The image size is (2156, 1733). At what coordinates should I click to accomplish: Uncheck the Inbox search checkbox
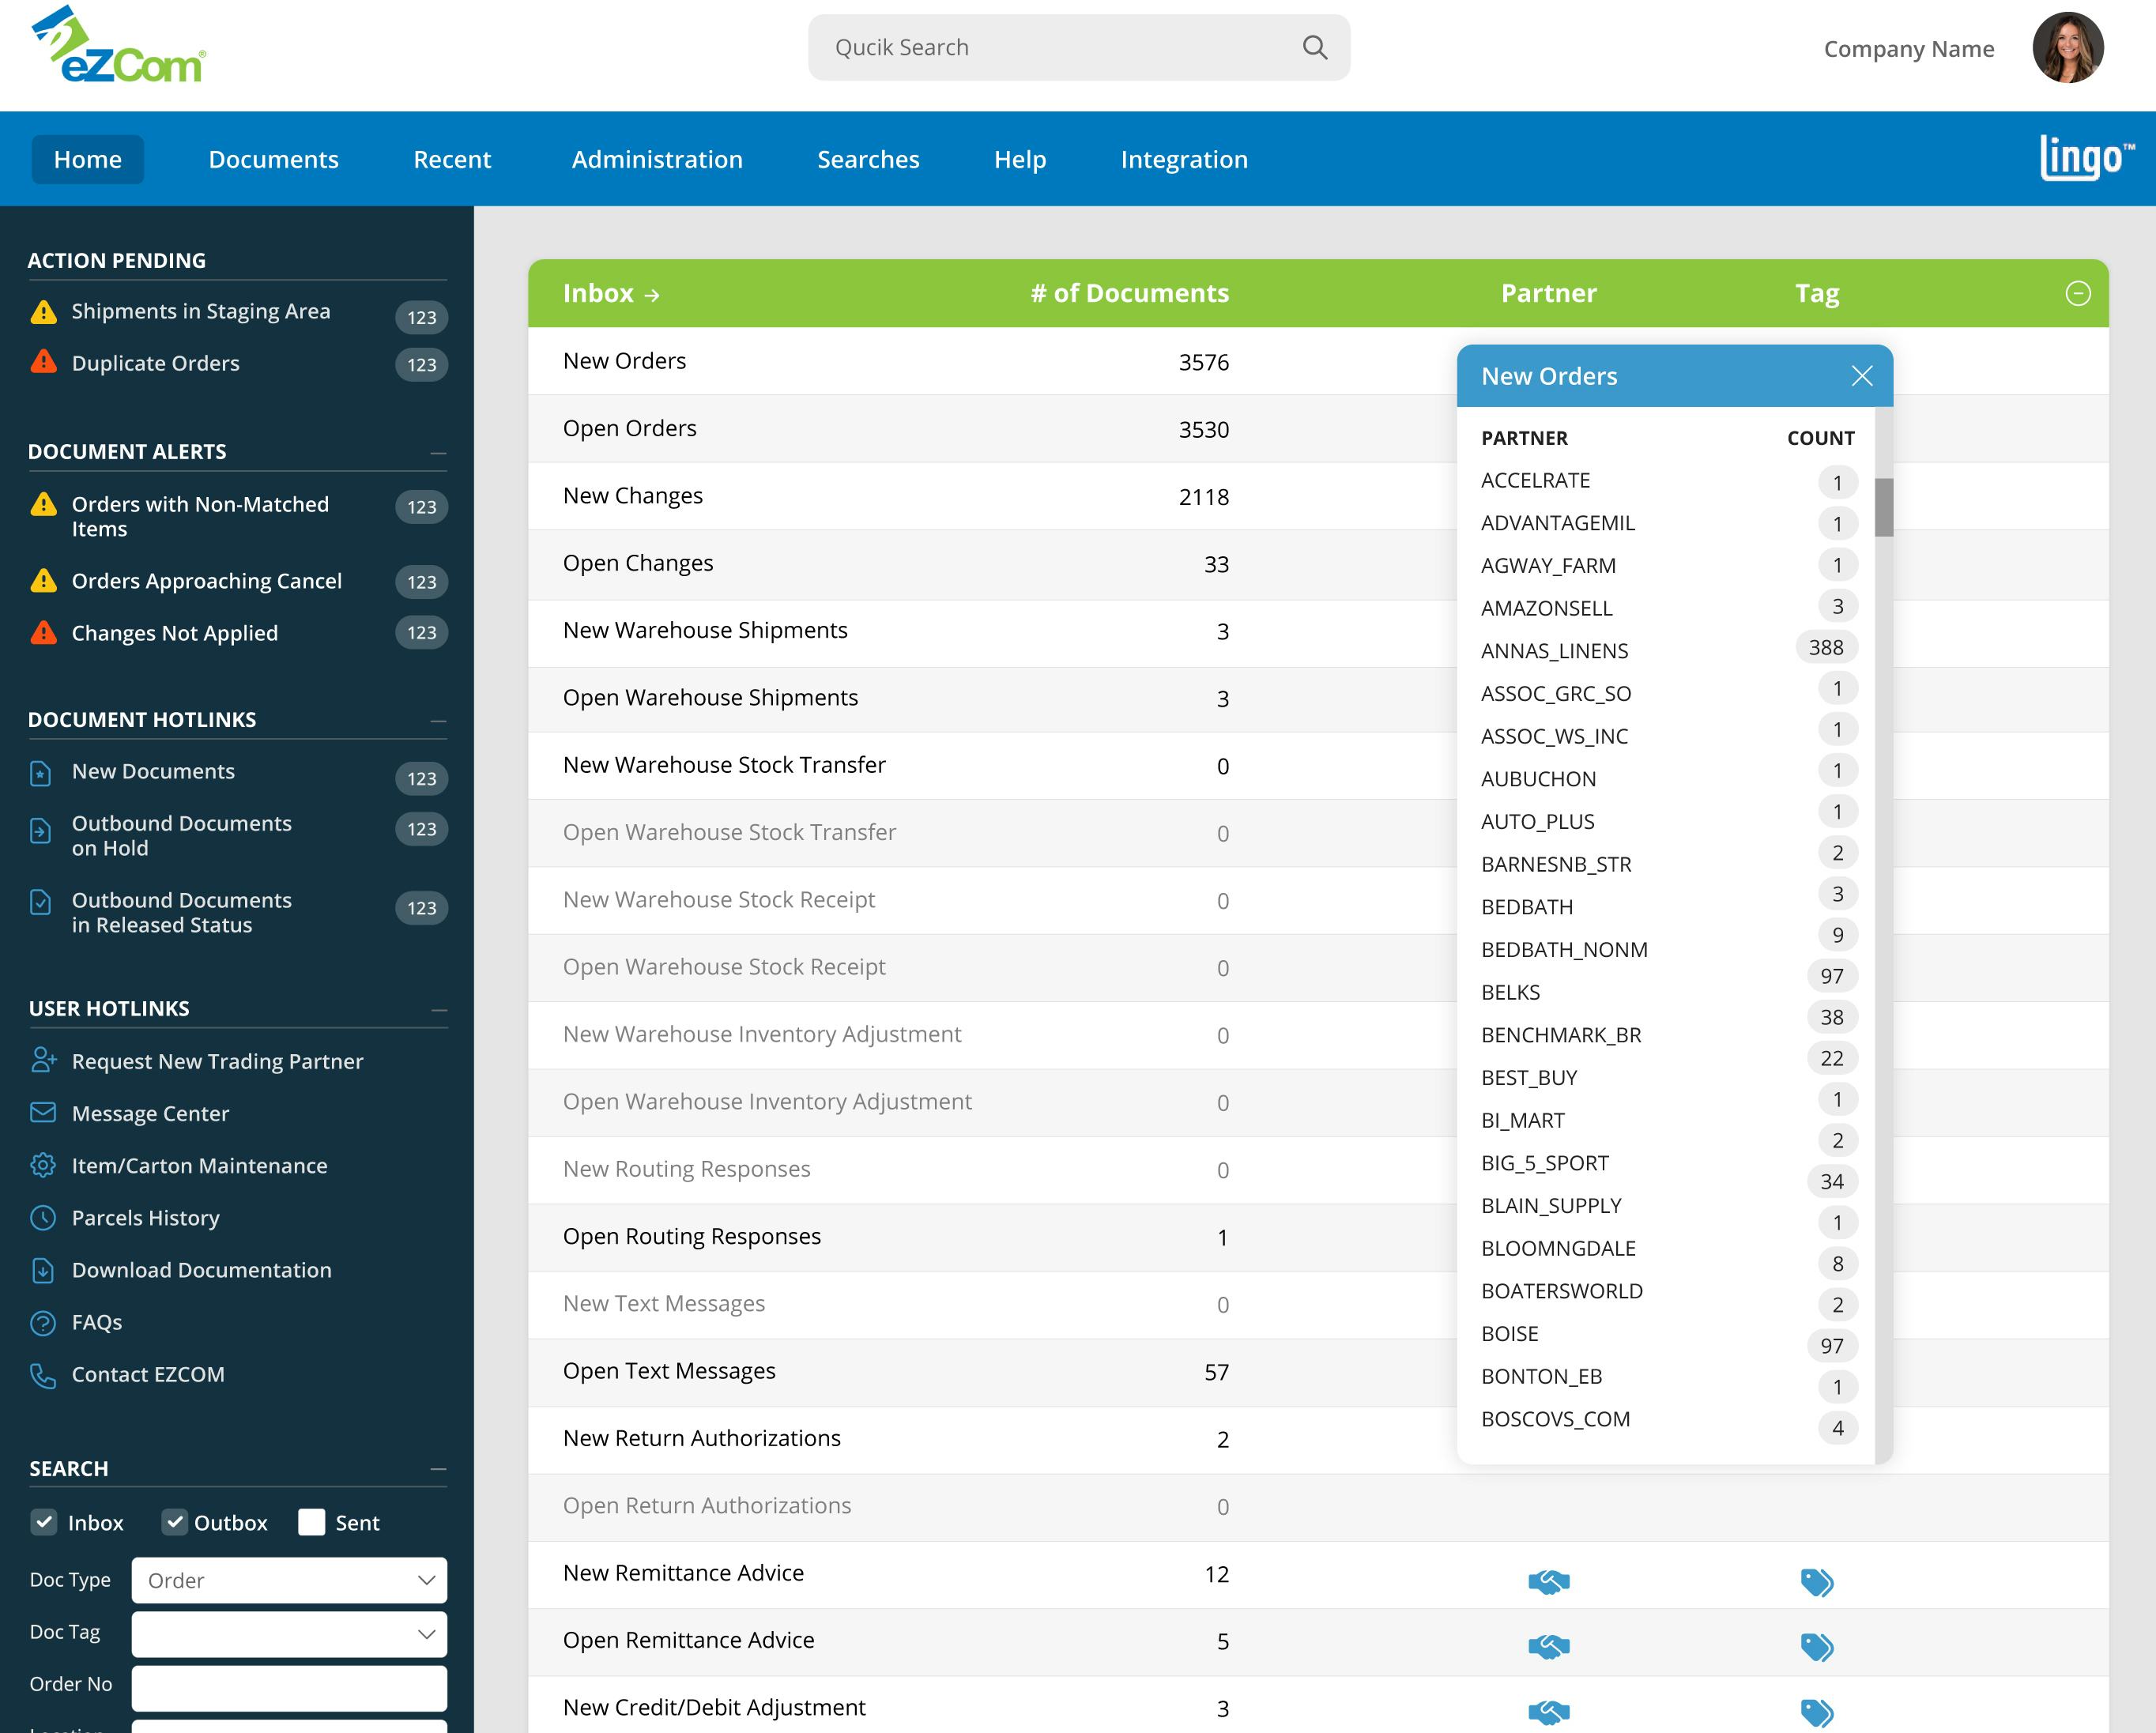tap(44, 1522)
